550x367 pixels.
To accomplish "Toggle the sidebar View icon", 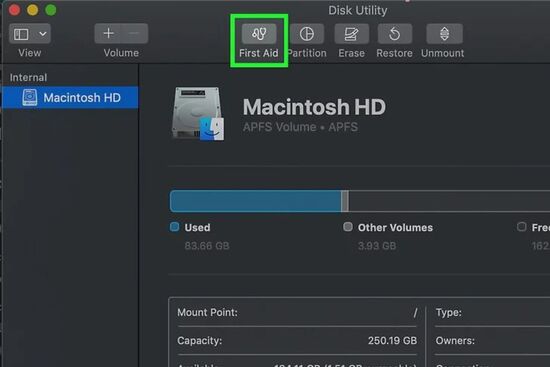I will point(21,34).
